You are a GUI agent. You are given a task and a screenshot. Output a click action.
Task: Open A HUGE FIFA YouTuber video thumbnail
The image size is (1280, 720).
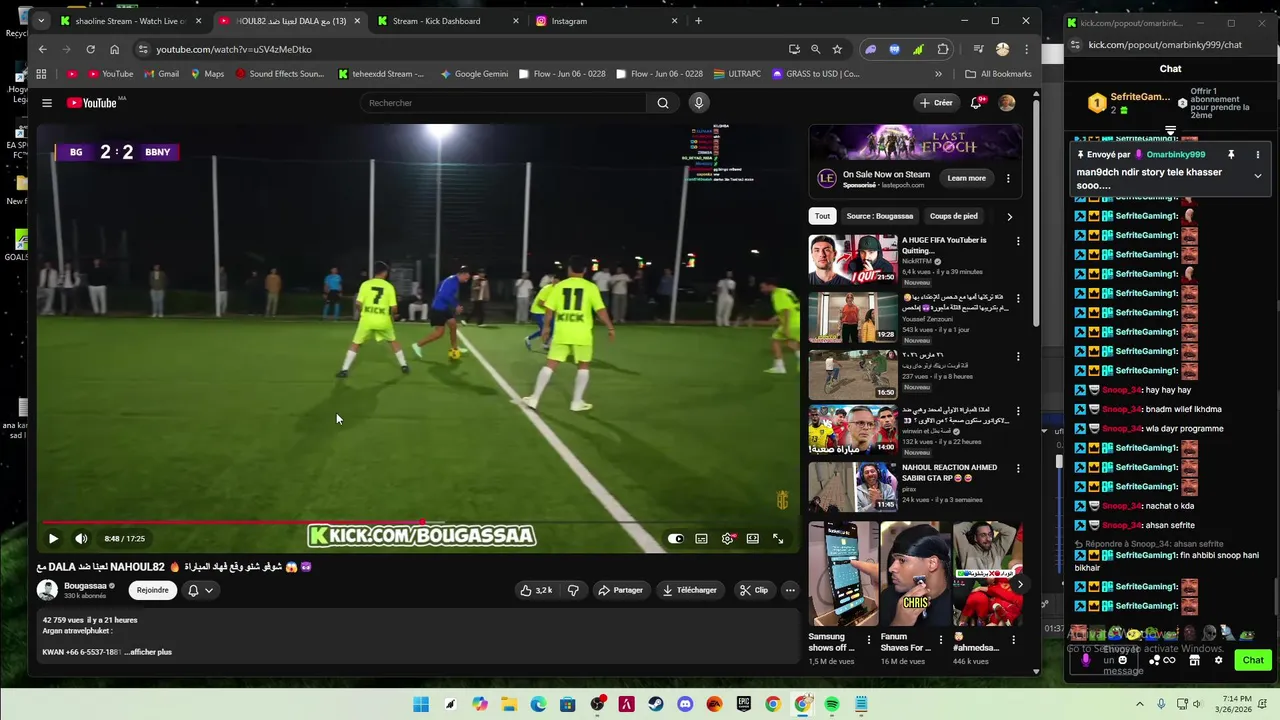853,260
